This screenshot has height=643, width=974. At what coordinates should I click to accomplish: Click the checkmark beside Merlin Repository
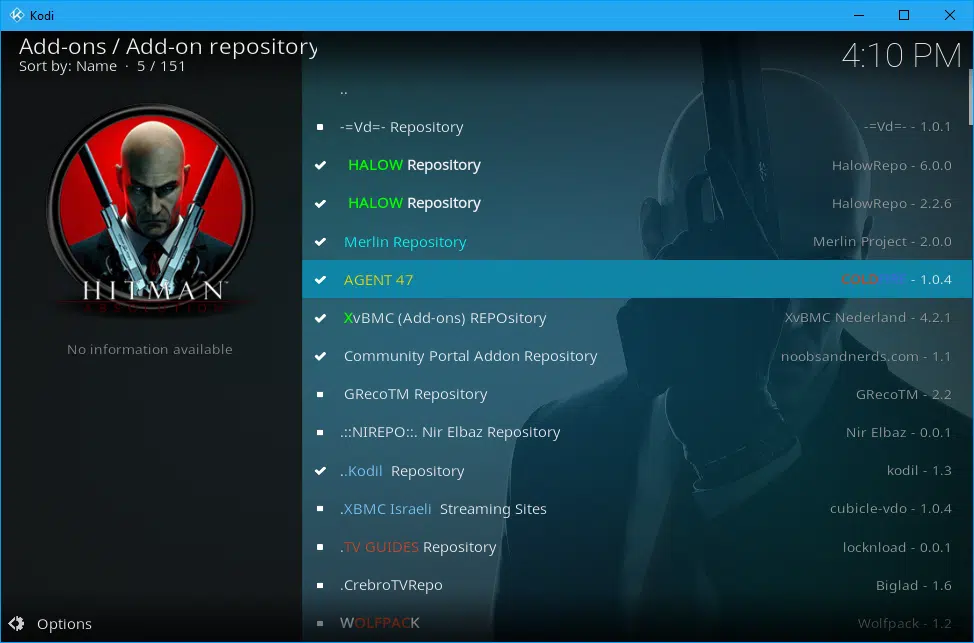pos(319,241)
